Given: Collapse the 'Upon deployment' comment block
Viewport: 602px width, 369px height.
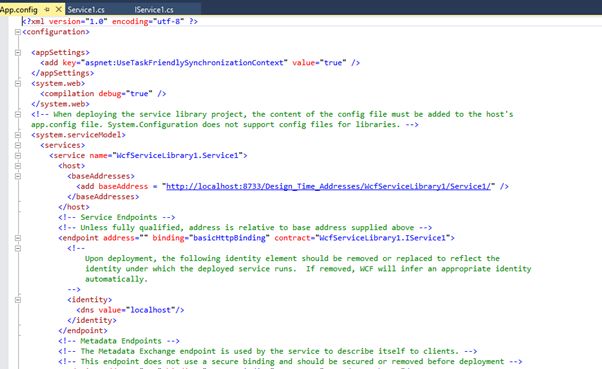Looking at the screenshot, I should (18, 248).
